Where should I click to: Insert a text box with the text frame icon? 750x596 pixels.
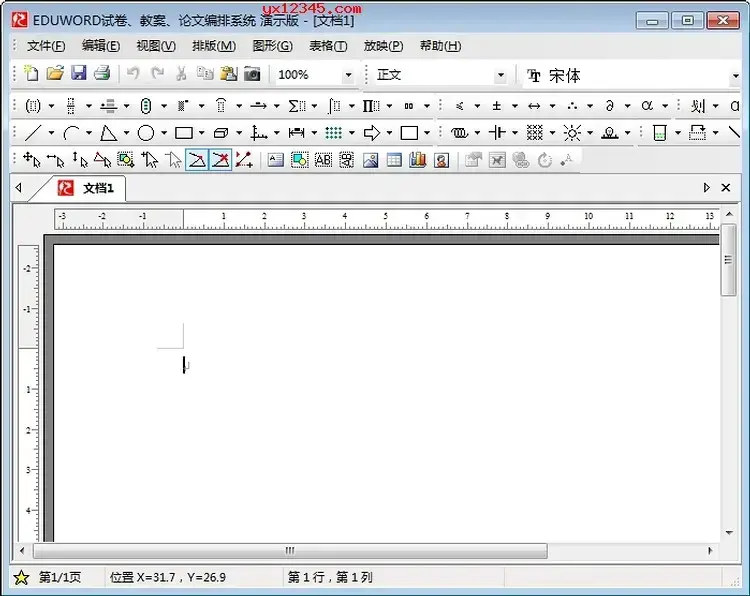click(x=276, y=160)
